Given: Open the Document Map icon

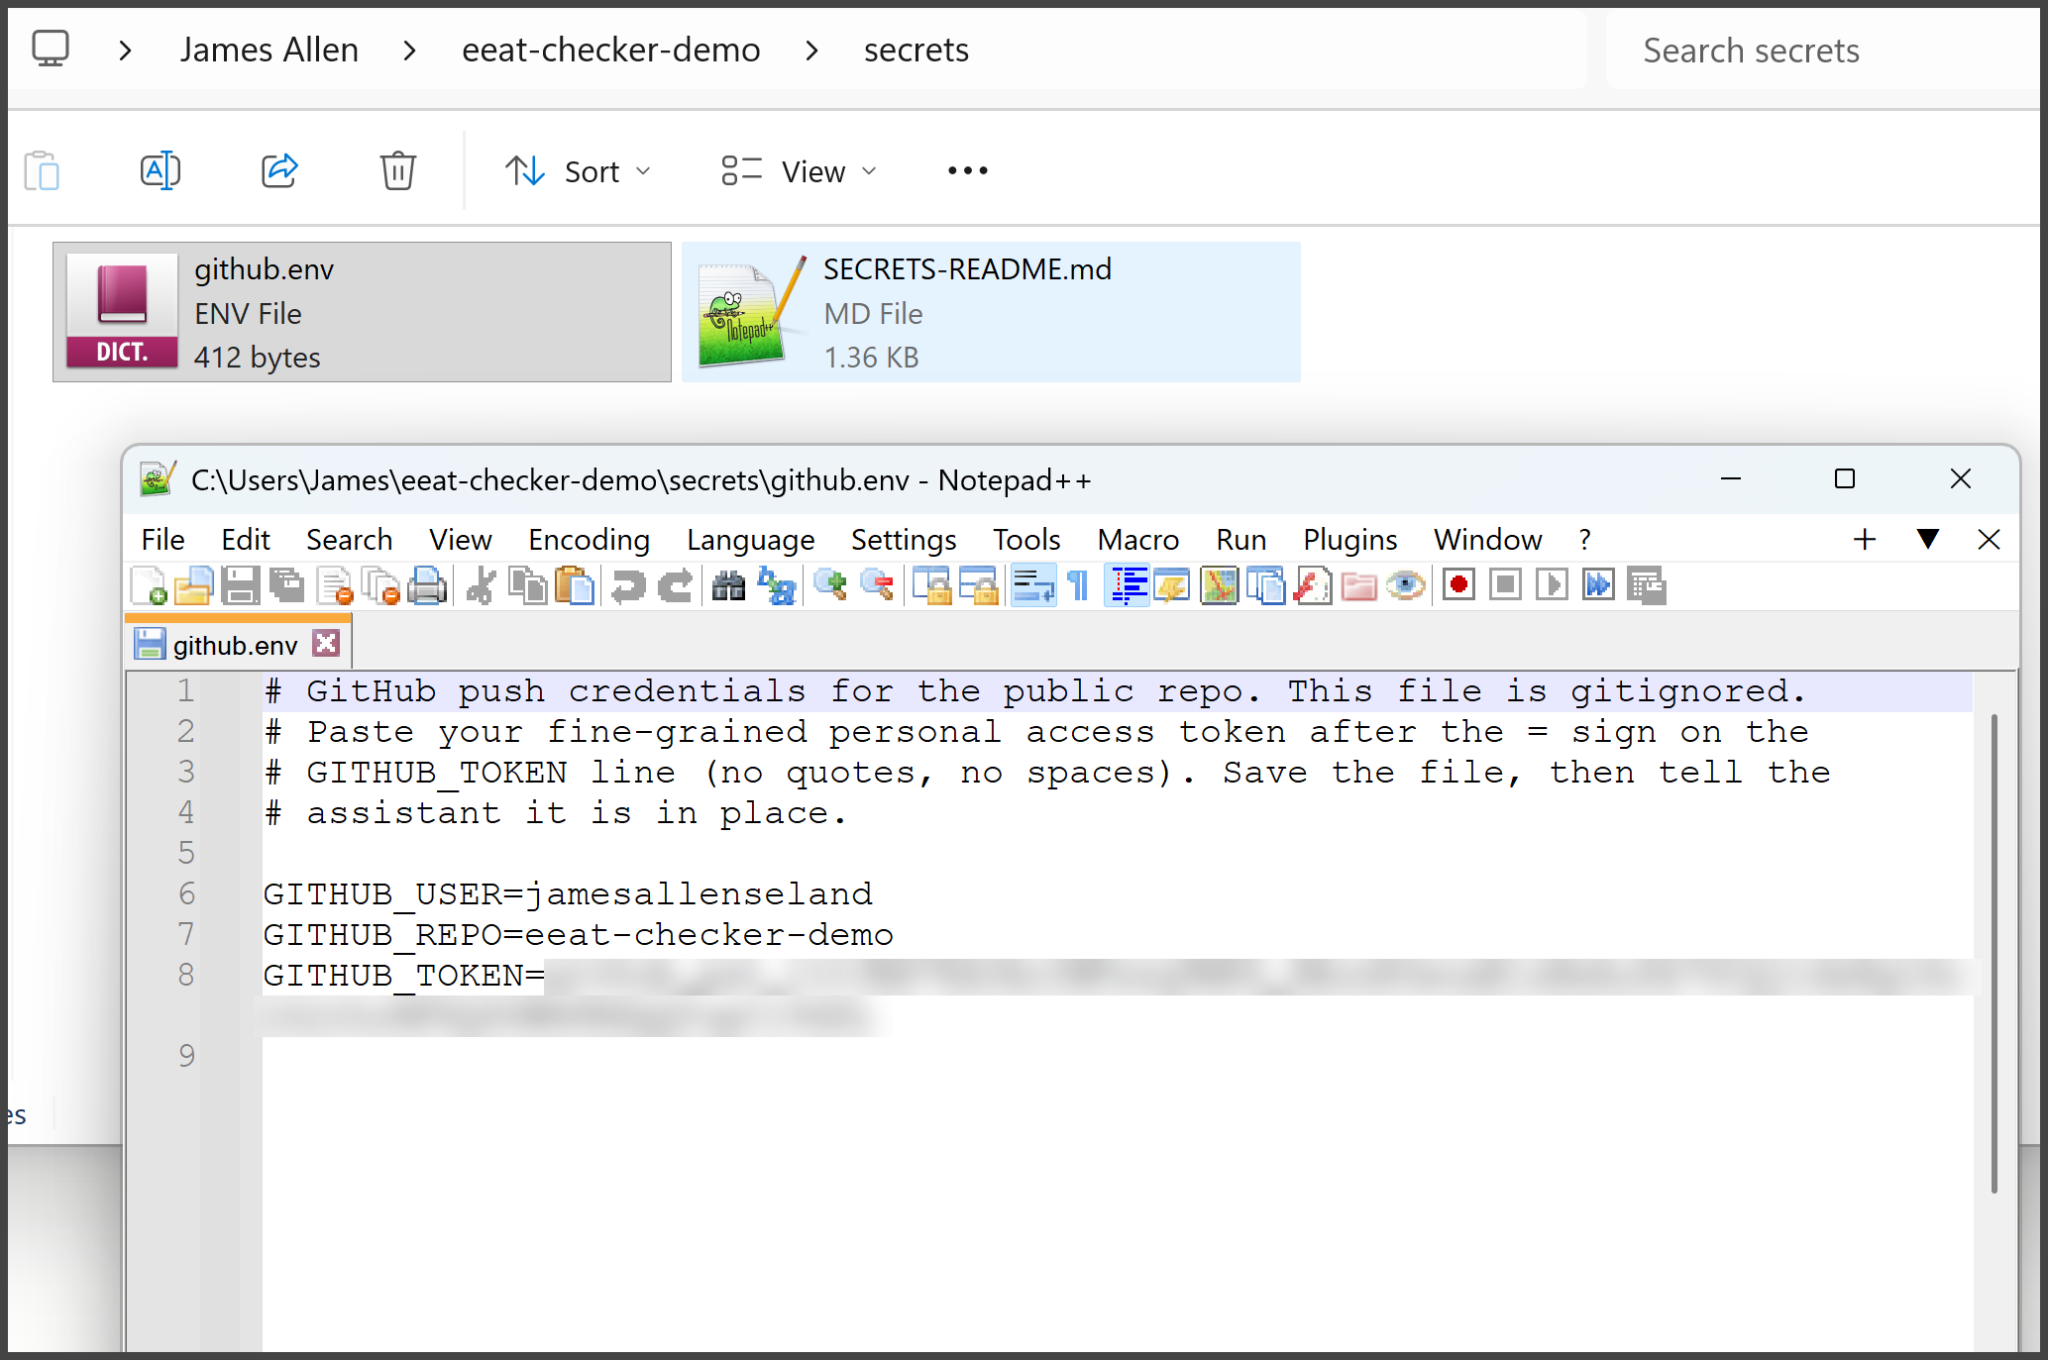Looking at the screenshot, I should (1219, 586).
